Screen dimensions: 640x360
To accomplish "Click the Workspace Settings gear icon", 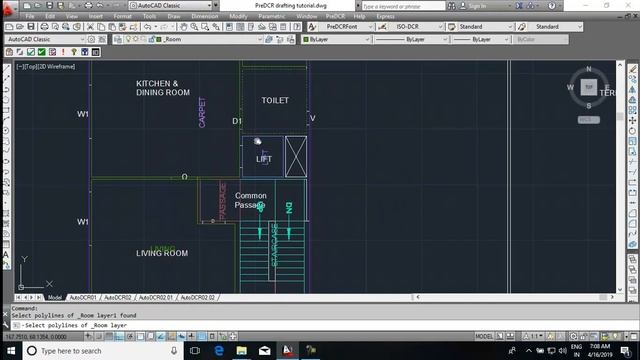I will (x=91, y=40).
